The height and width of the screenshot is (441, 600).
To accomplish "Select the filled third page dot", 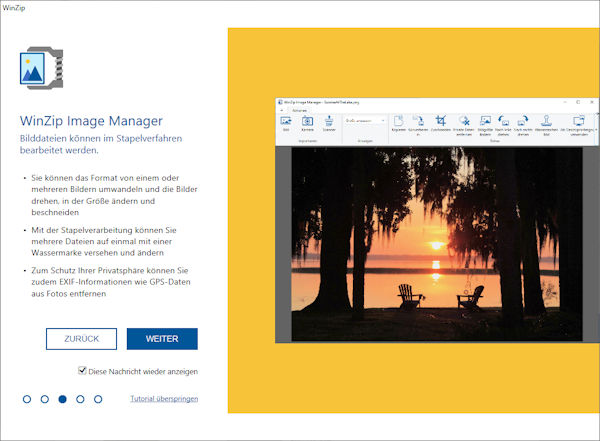I will click(x=62, y=399).
